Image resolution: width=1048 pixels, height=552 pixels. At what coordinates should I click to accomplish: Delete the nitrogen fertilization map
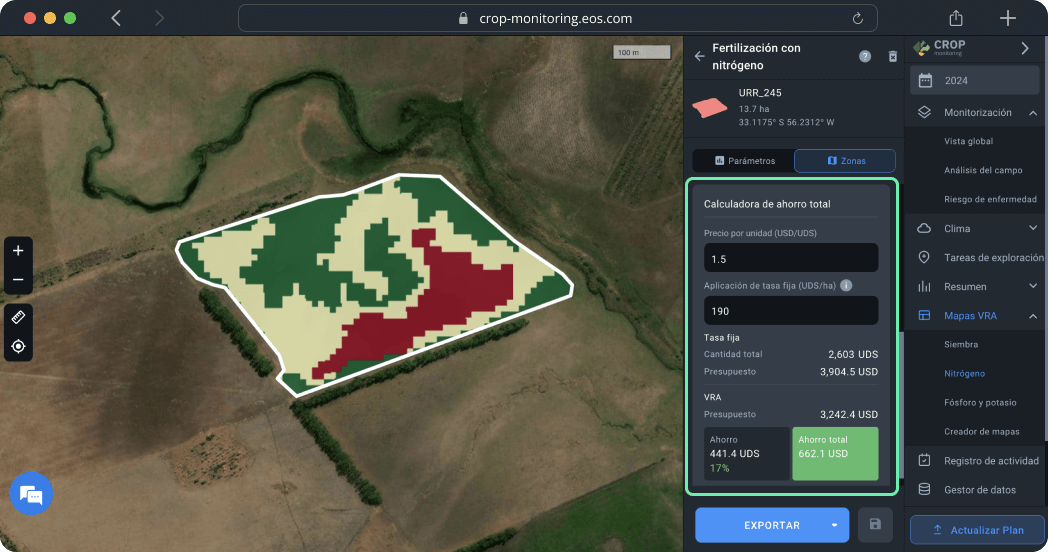coord(893,57)
